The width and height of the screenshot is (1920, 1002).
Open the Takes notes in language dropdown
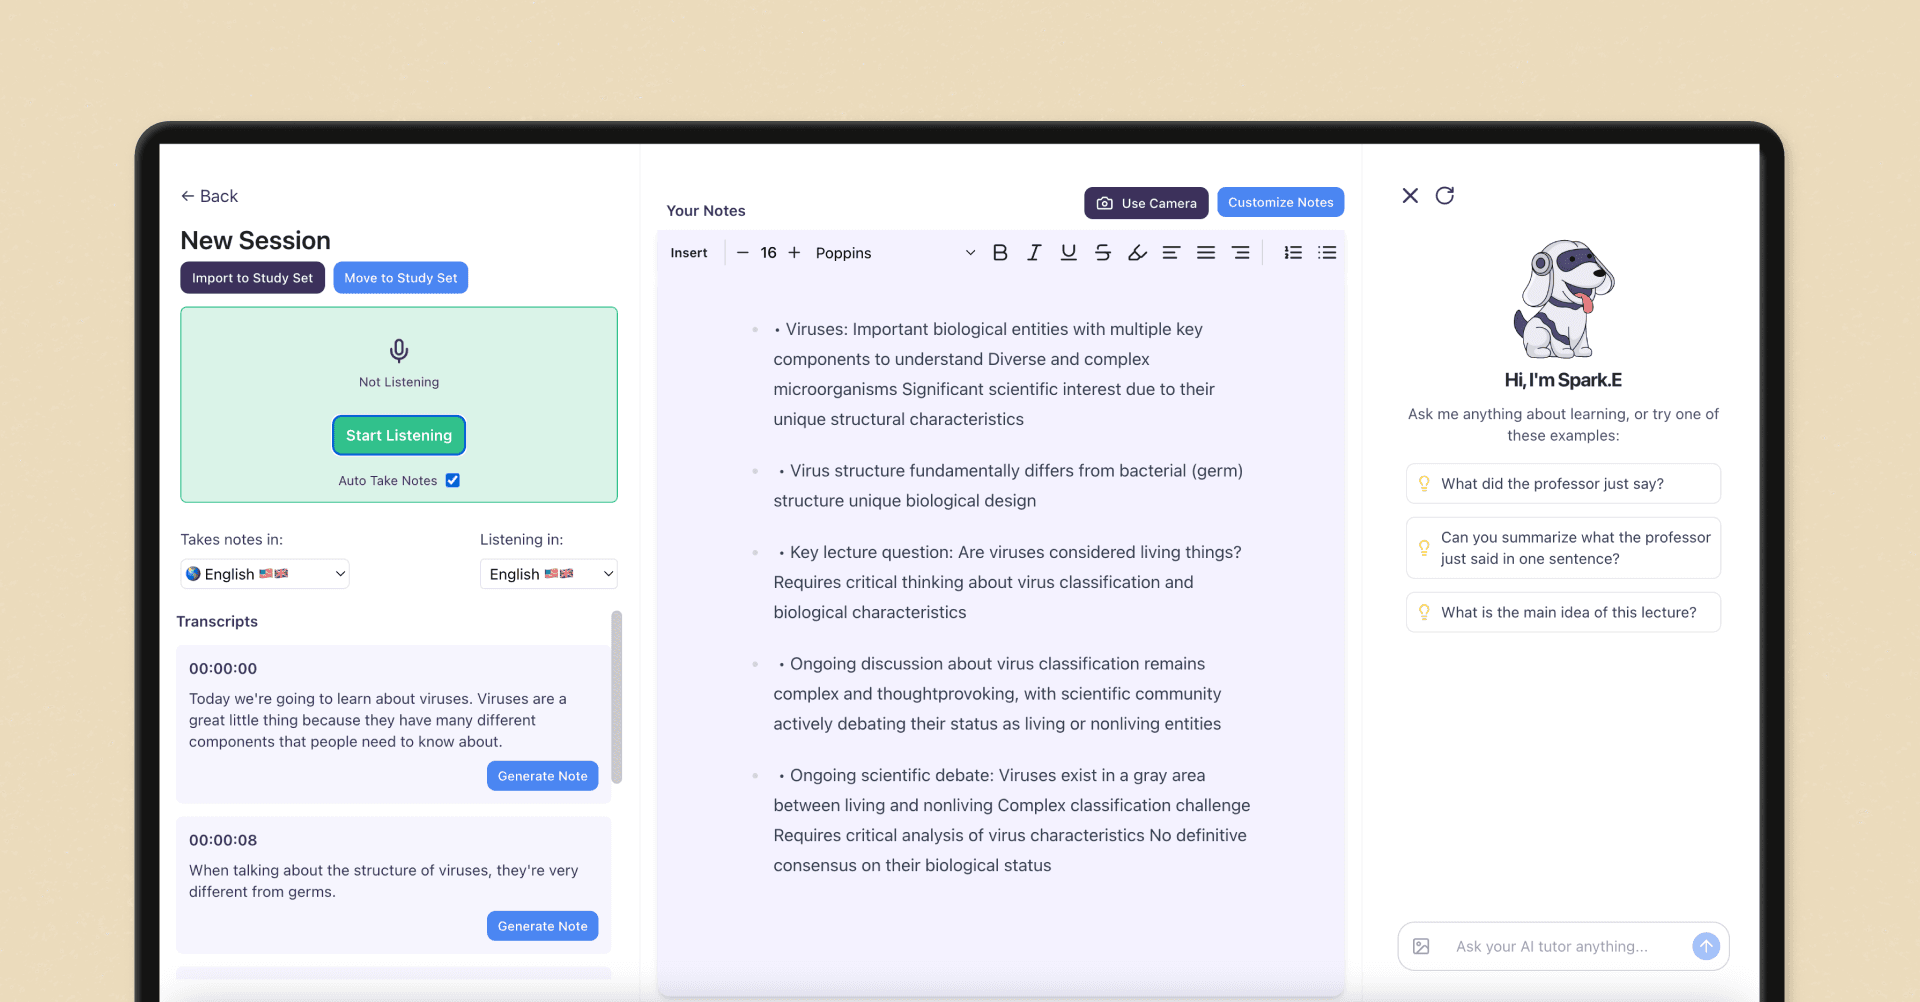click(264, 573)
